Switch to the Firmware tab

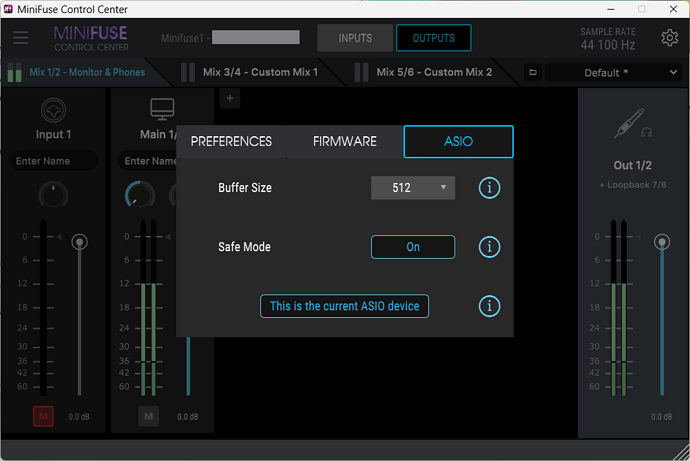pyautogui.click(x=344, y=142)
